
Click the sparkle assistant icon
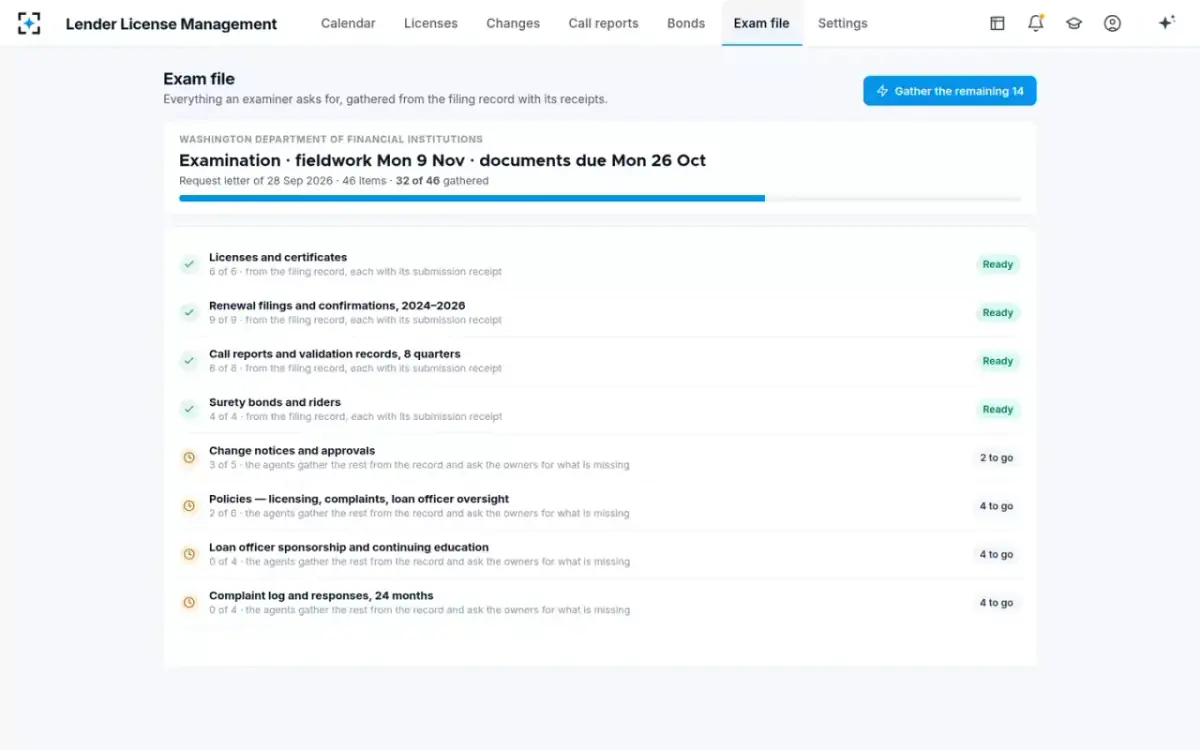[1166, 23]
